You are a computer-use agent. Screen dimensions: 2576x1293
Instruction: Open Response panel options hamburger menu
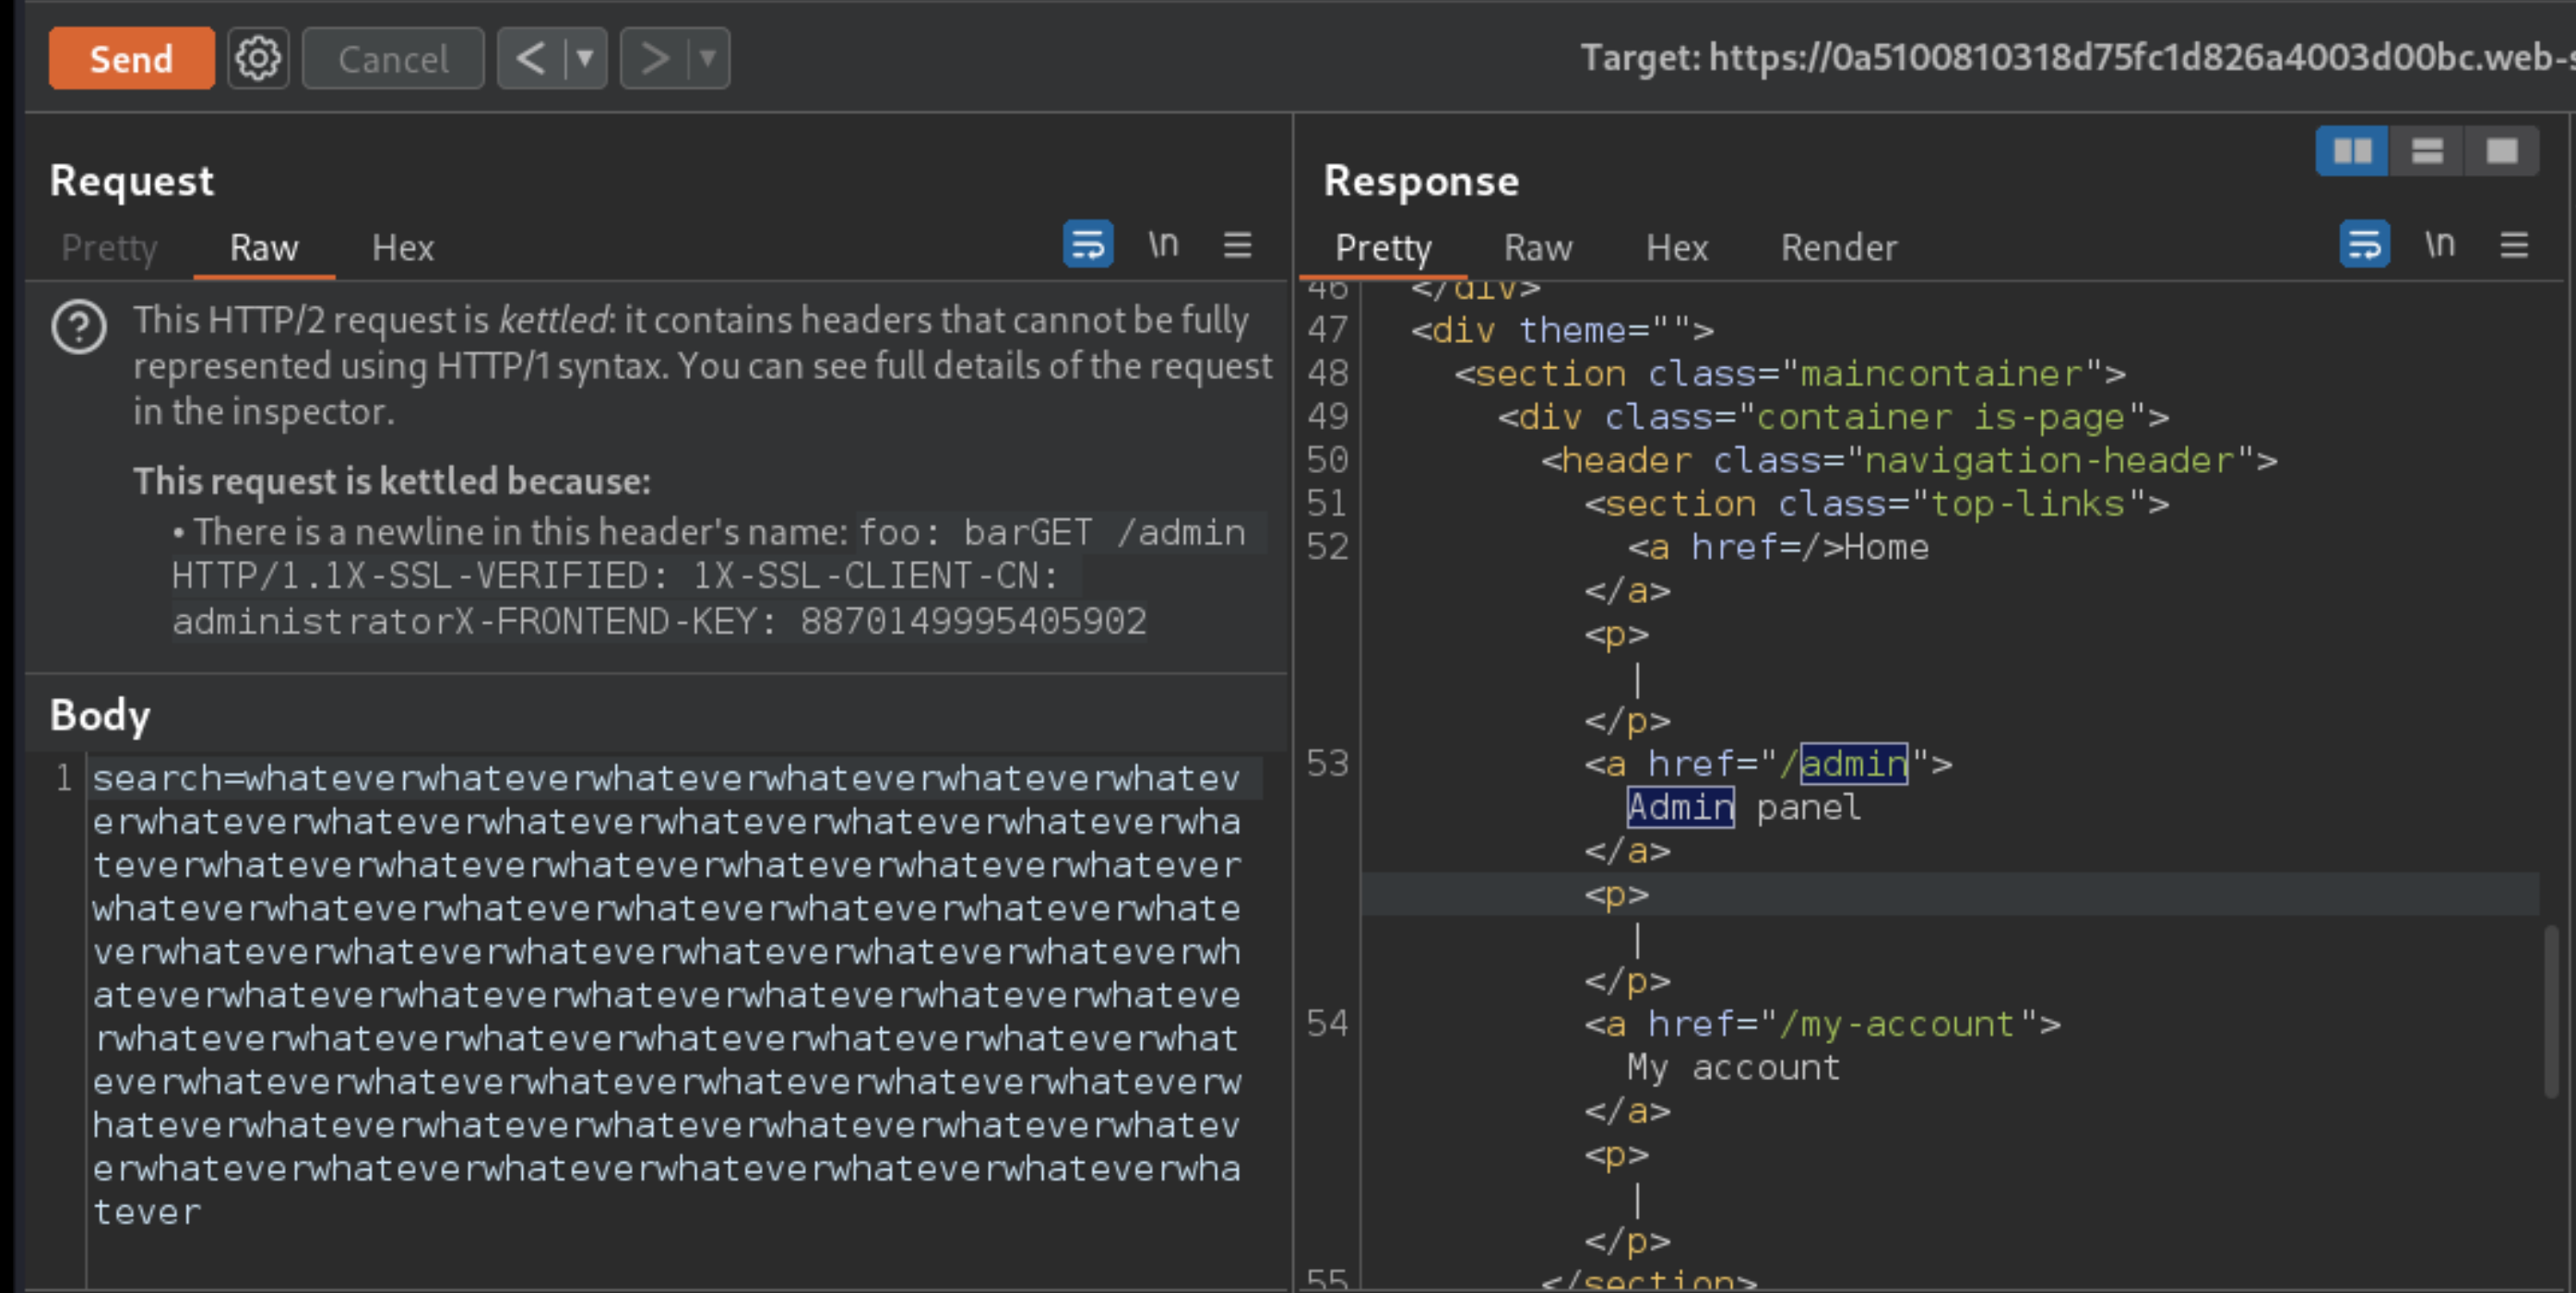click(2514, 245)
